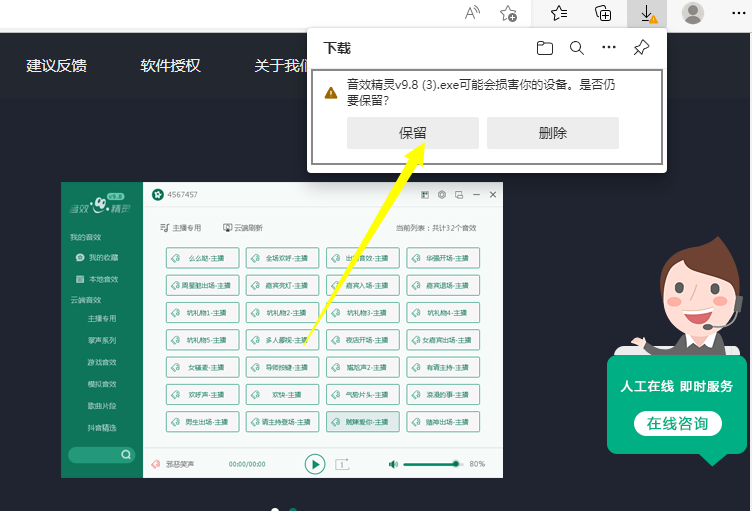Image resolution: width=752 pixels, height=511 pixels.
Task: Click the 人工在线 即时服务 banner text
Action: coord(677,386)
